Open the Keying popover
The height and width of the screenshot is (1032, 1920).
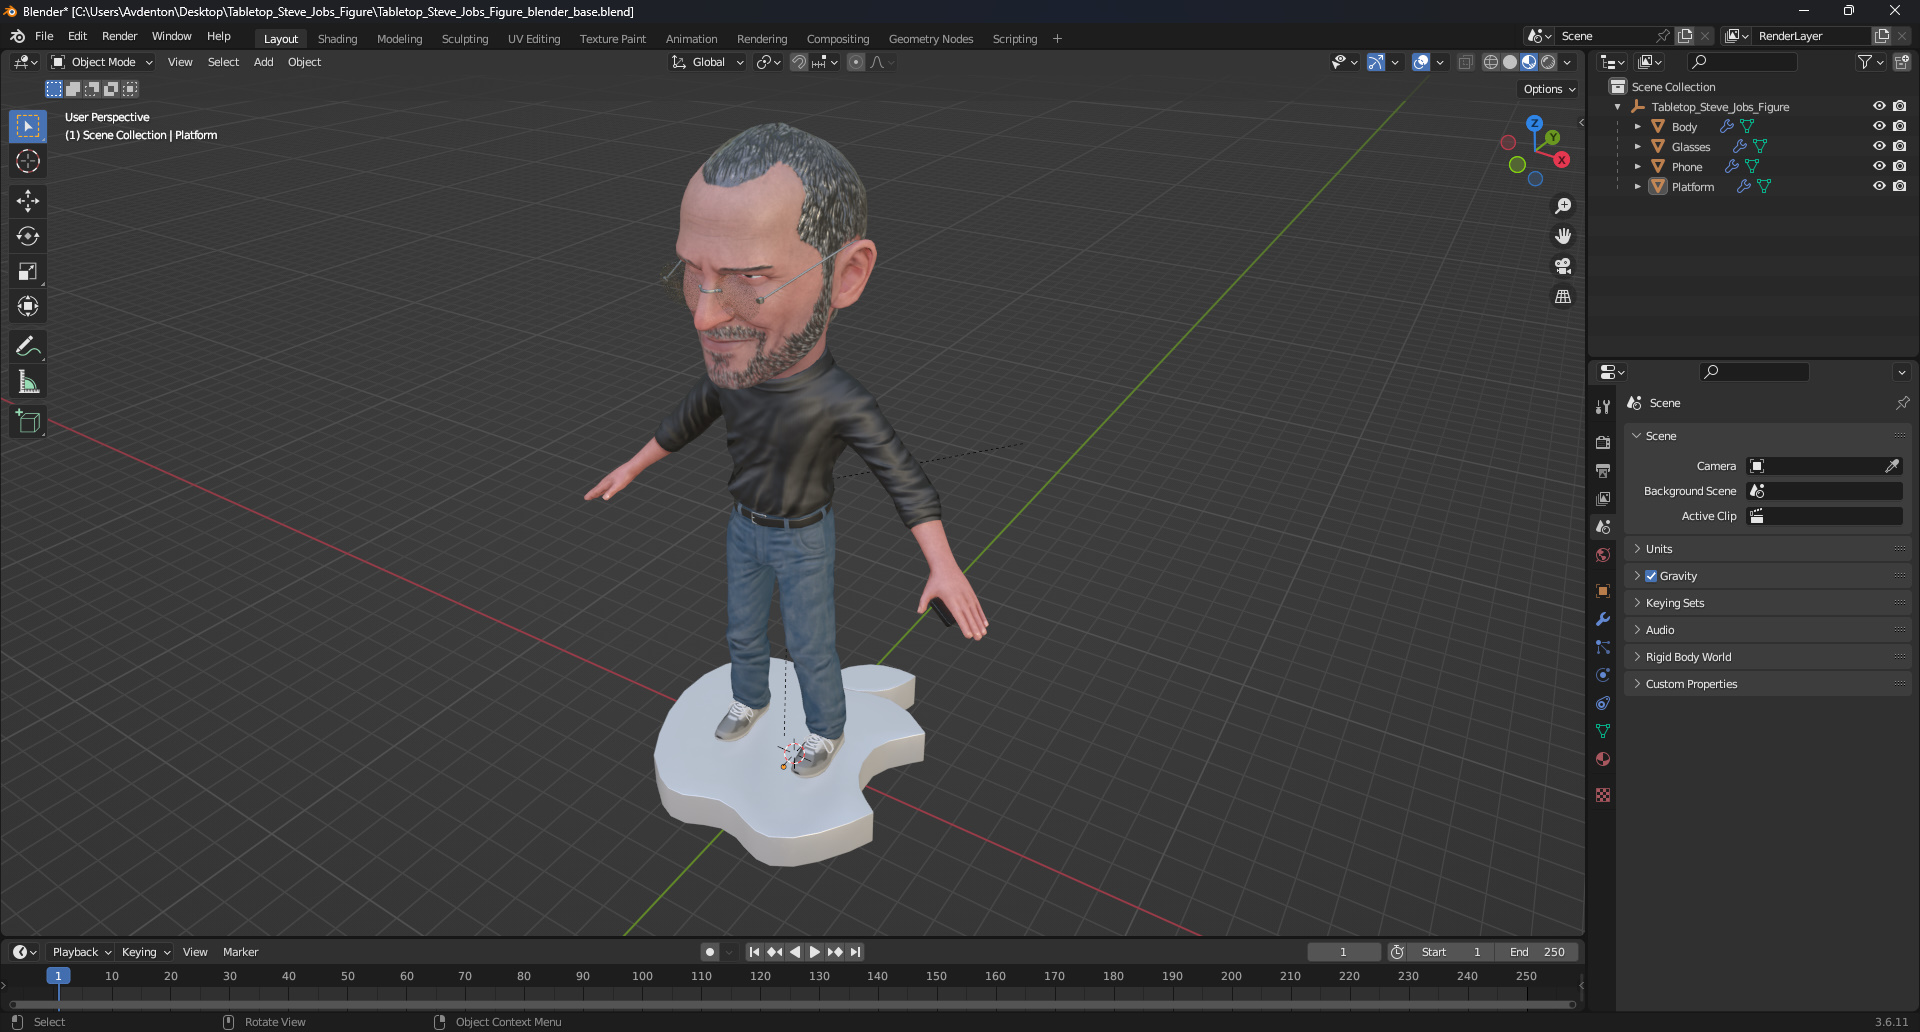click(145, 952)
